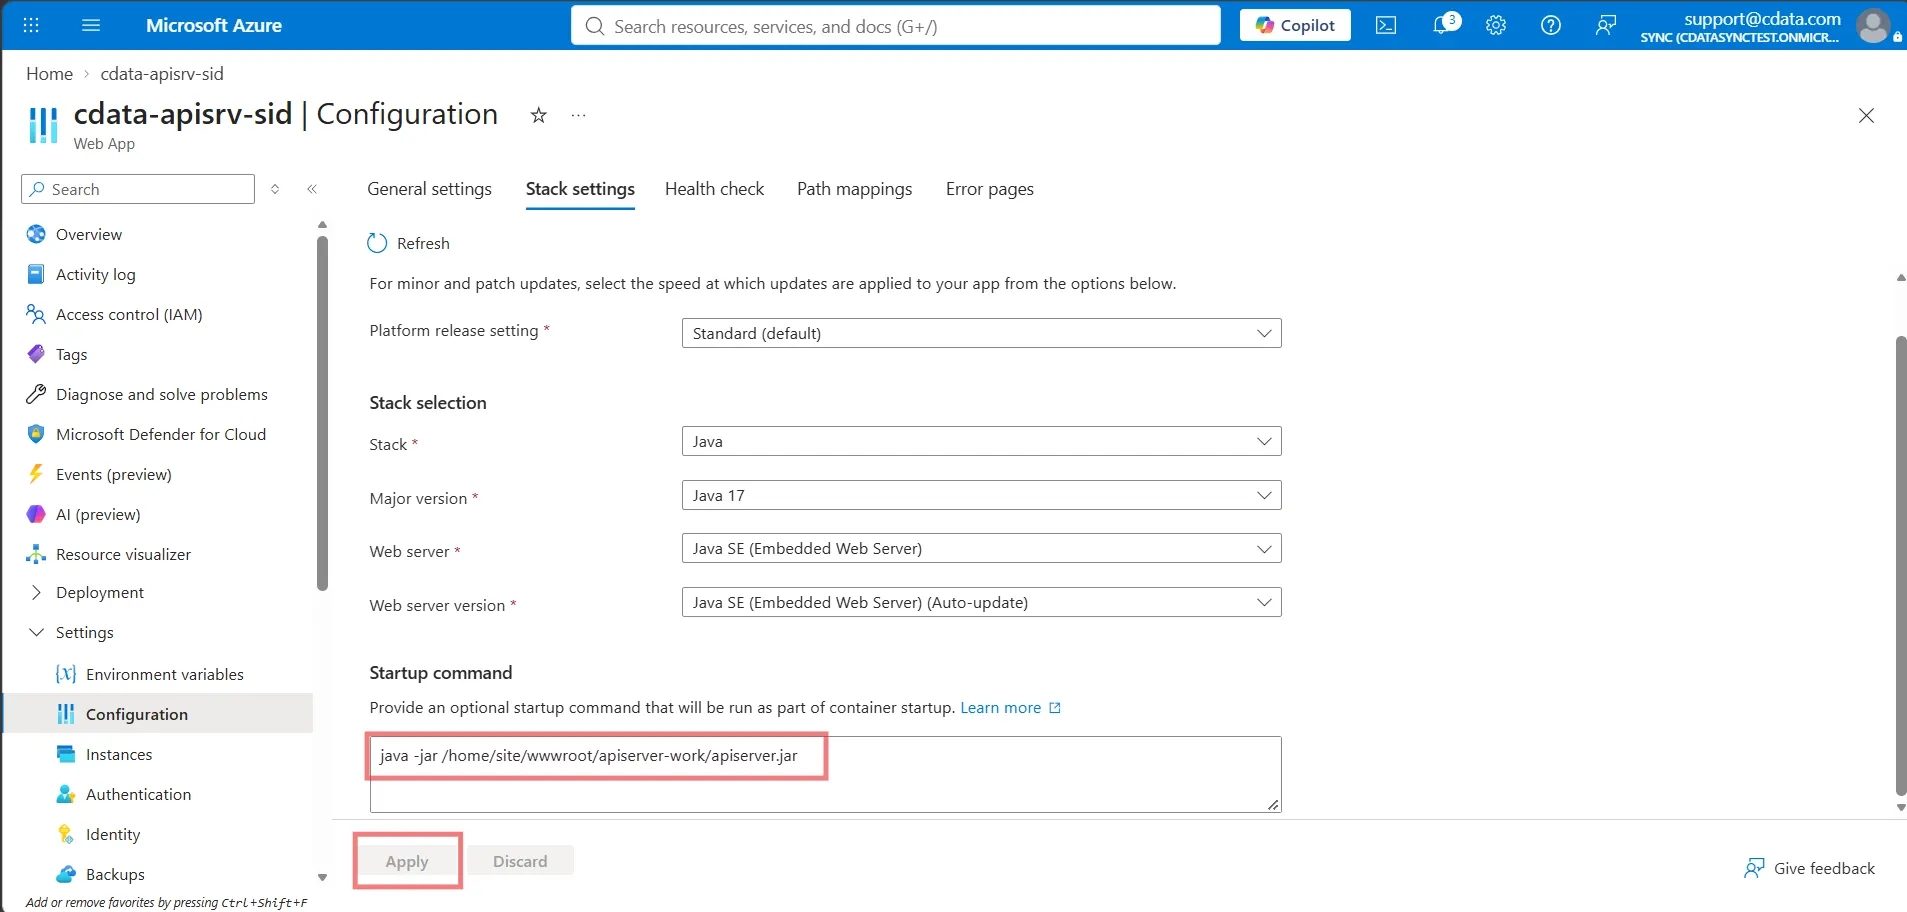The width and height of the screenshot is (1907, 912).
Task: Open the Stack dropdown showing Java
Action: coord(981,441)
